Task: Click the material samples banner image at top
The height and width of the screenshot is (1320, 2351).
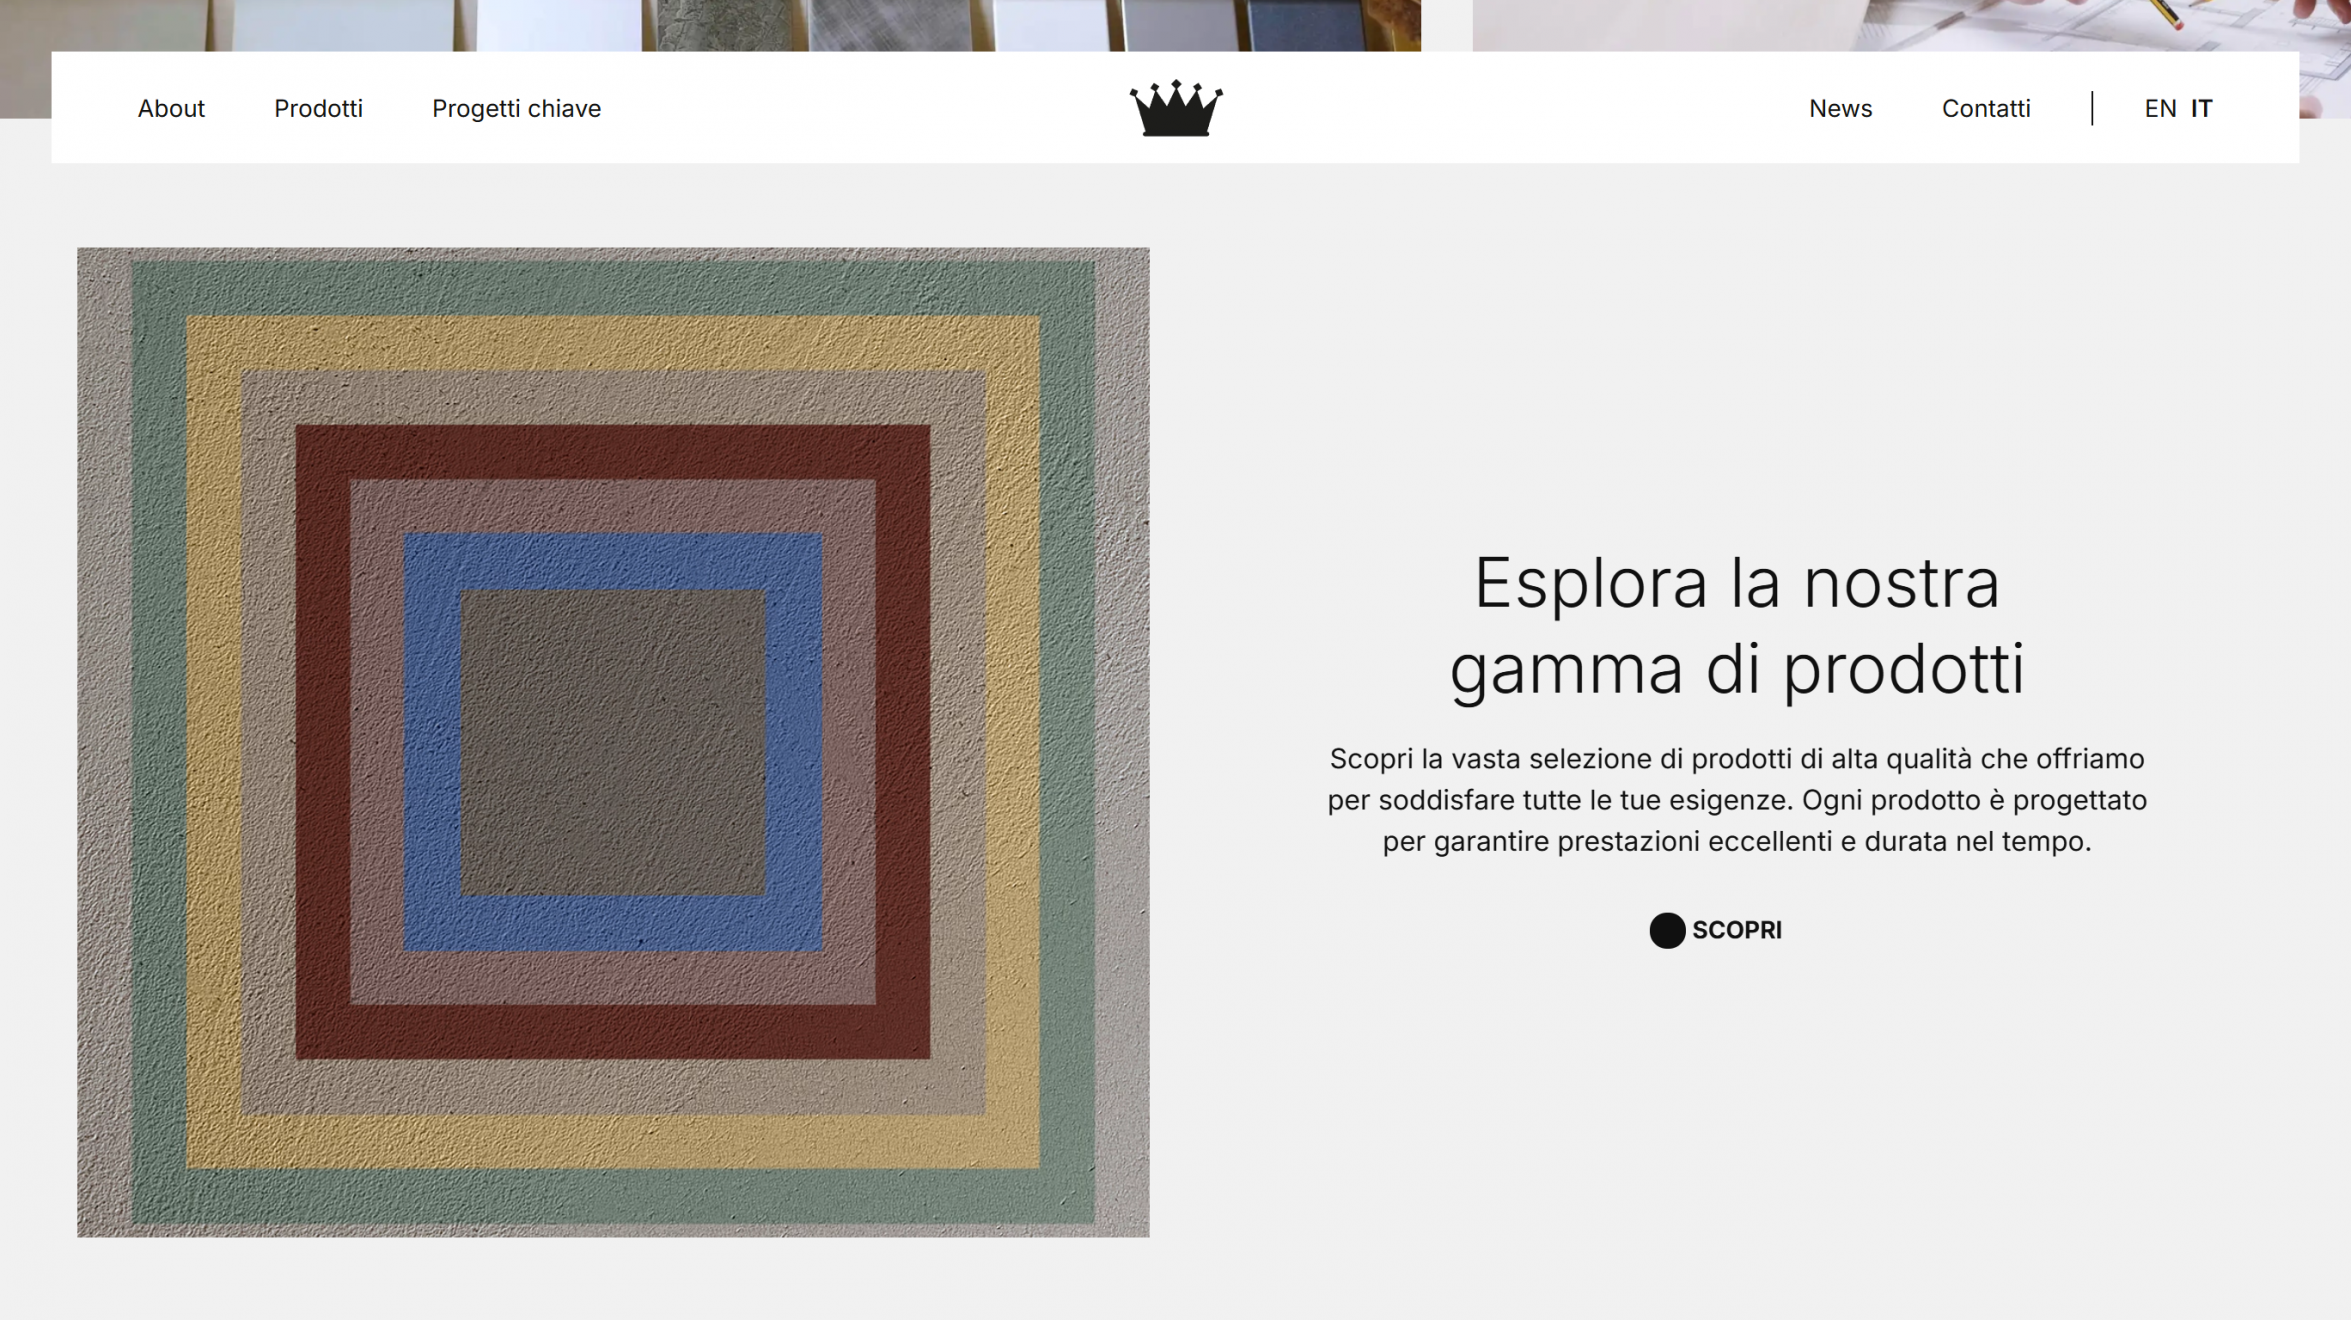Action: point(710,25)
